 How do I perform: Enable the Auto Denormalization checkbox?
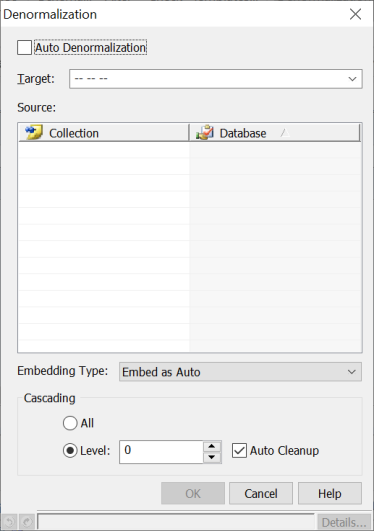pos(24,47)
